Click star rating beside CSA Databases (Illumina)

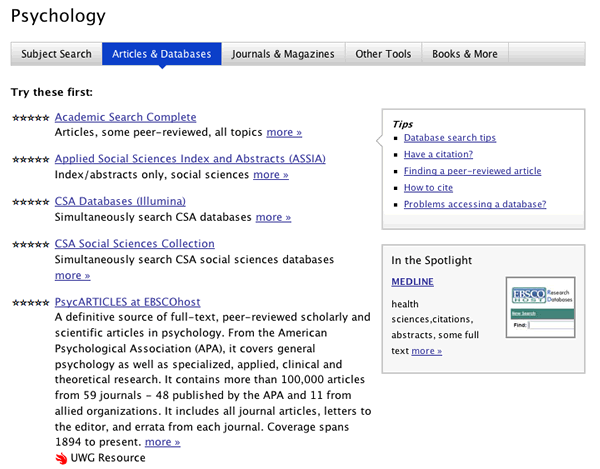(31, 202)
